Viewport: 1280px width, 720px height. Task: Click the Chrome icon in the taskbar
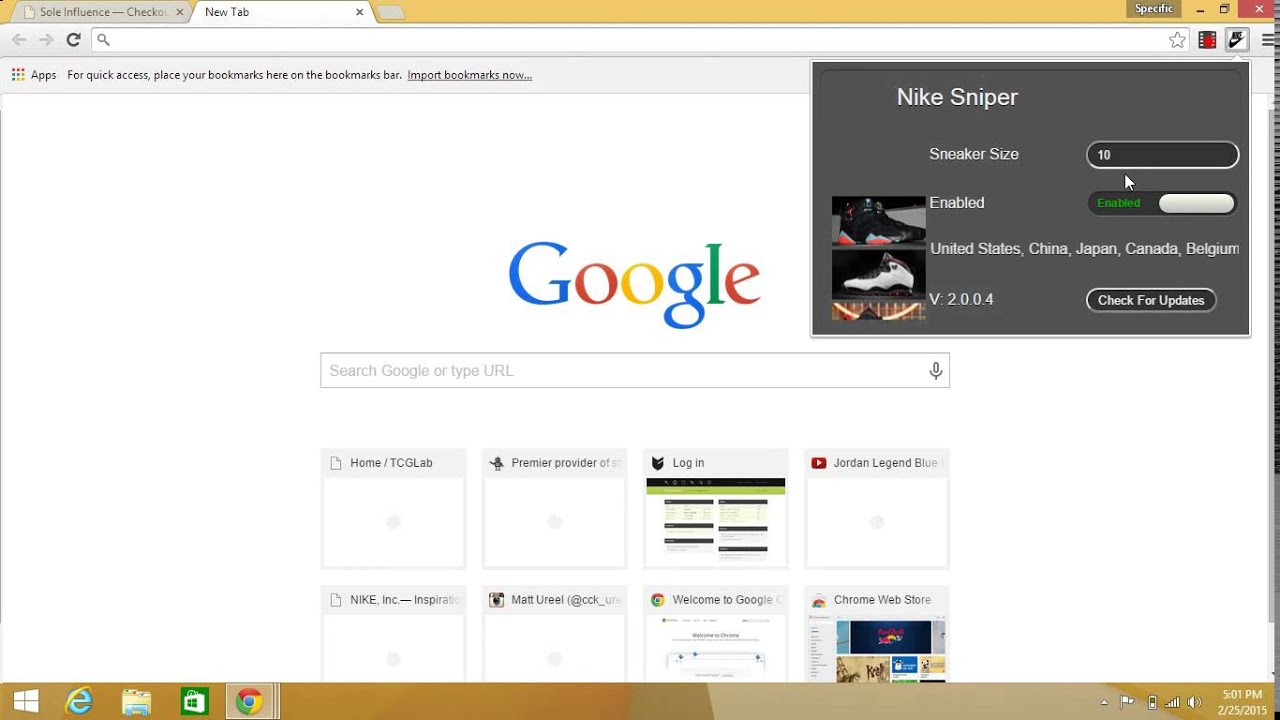[x=250, y=702]
